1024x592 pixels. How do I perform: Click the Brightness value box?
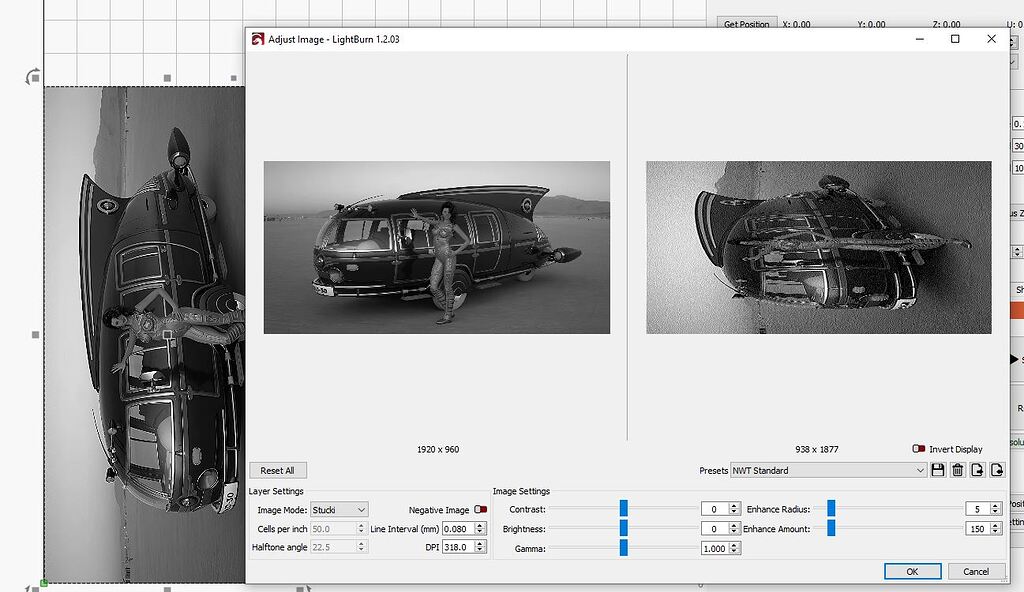coord(714,529)
